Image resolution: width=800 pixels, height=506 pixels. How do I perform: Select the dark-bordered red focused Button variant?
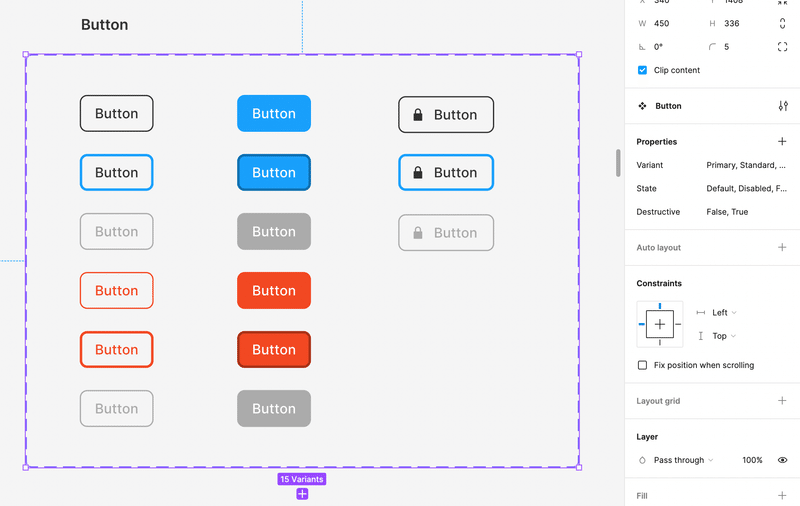[x=274, y=349]
